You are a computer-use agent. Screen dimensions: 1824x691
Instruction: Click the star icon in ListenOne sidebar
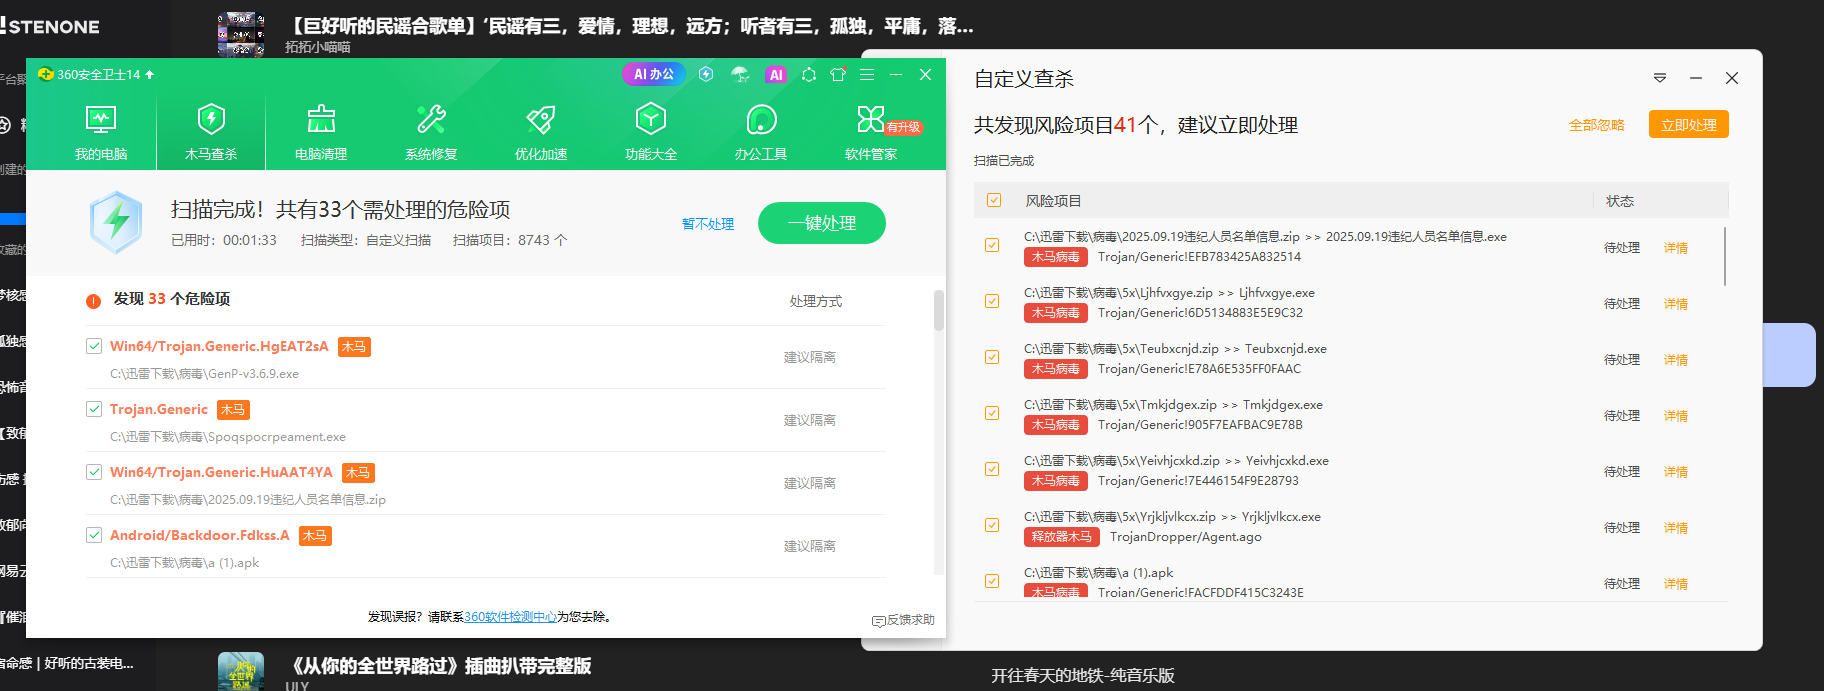[5, 125]
